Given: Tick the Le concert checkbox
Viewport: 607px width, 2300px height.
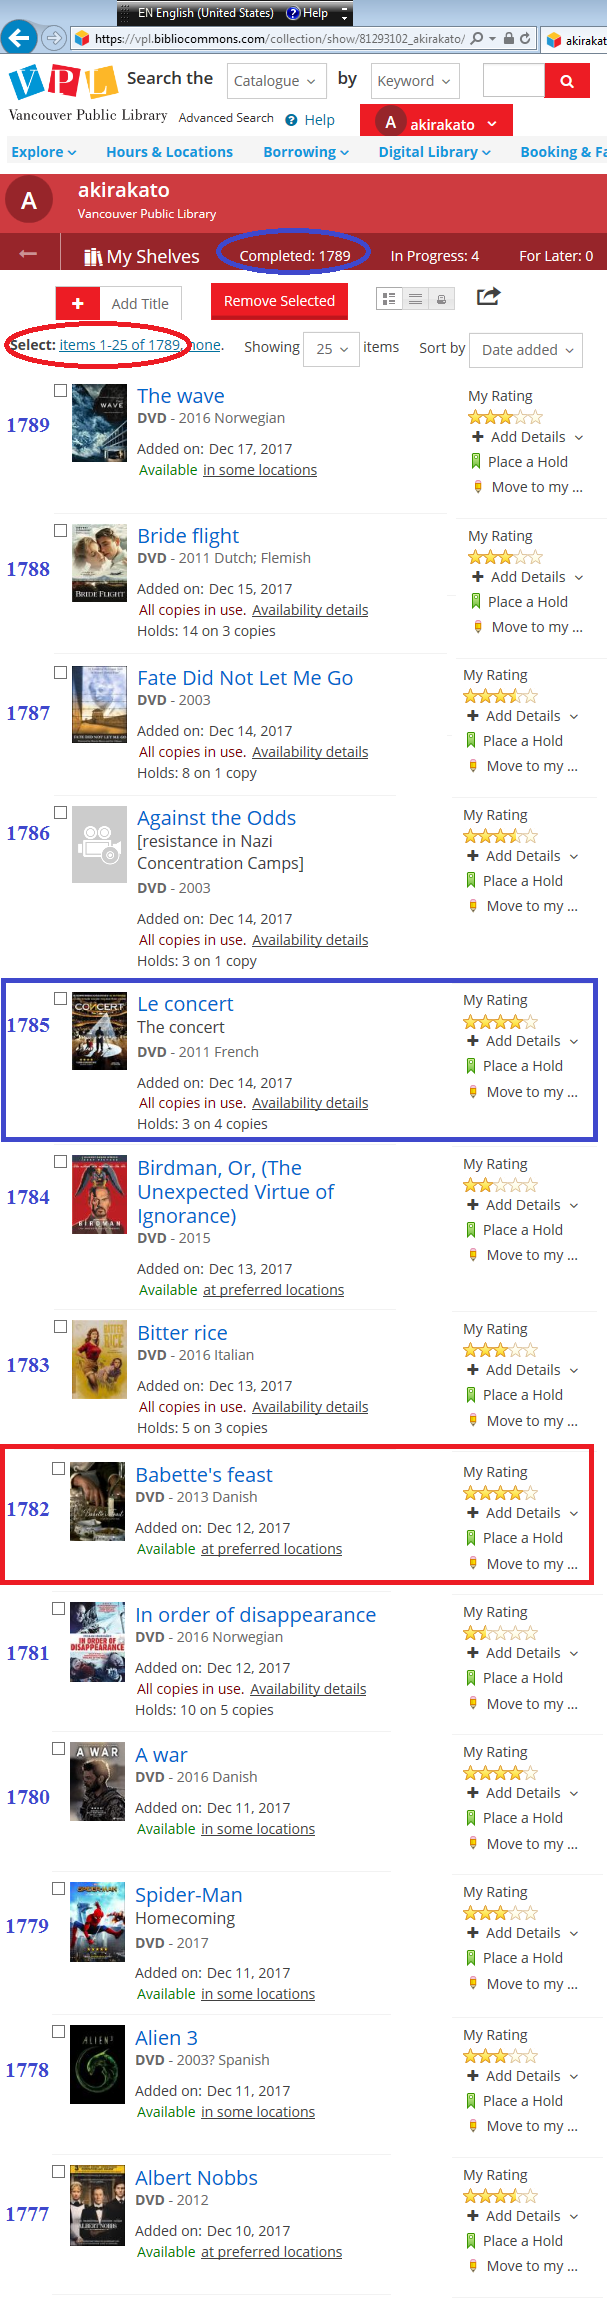Looking at the screenshot, I should tap(60, 998).
